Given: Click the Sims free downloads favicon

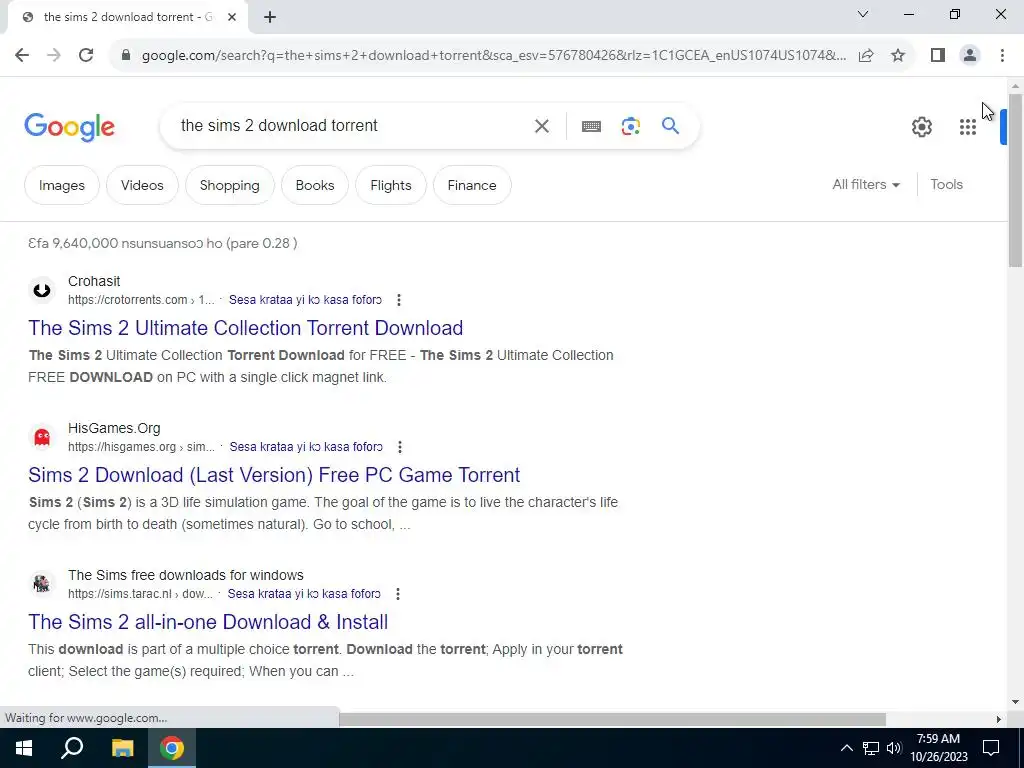Looking at the screenshot, I should pyautogui.click(x=42, y=584).
